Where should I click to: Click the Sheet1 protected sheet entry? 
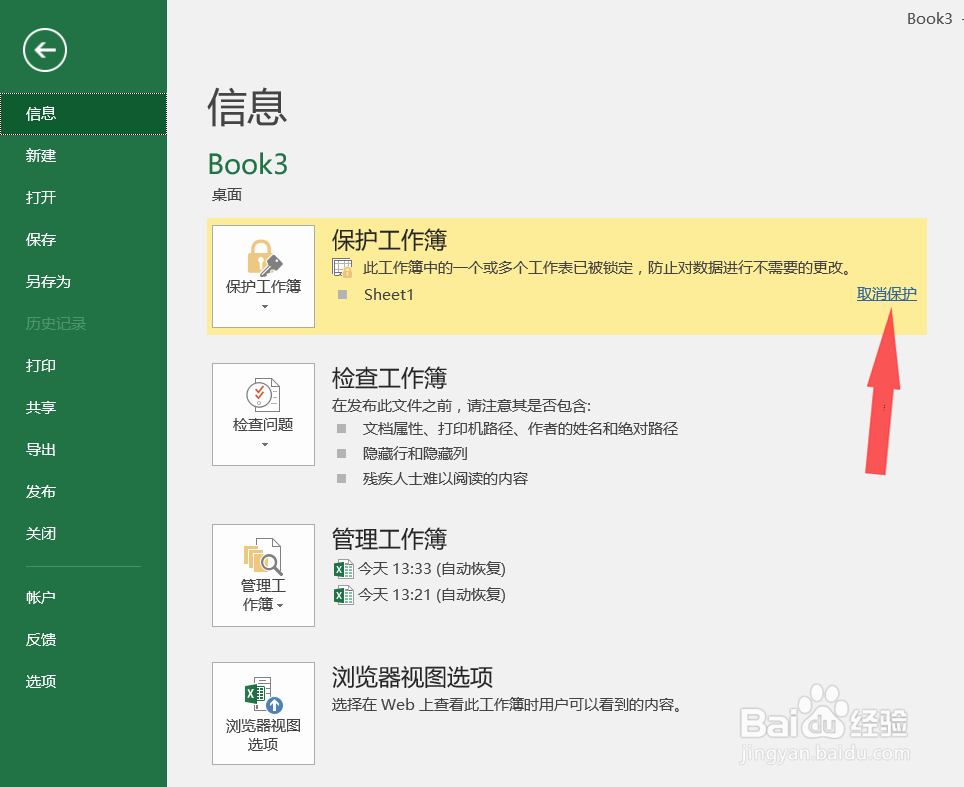[x=388, y=293]
